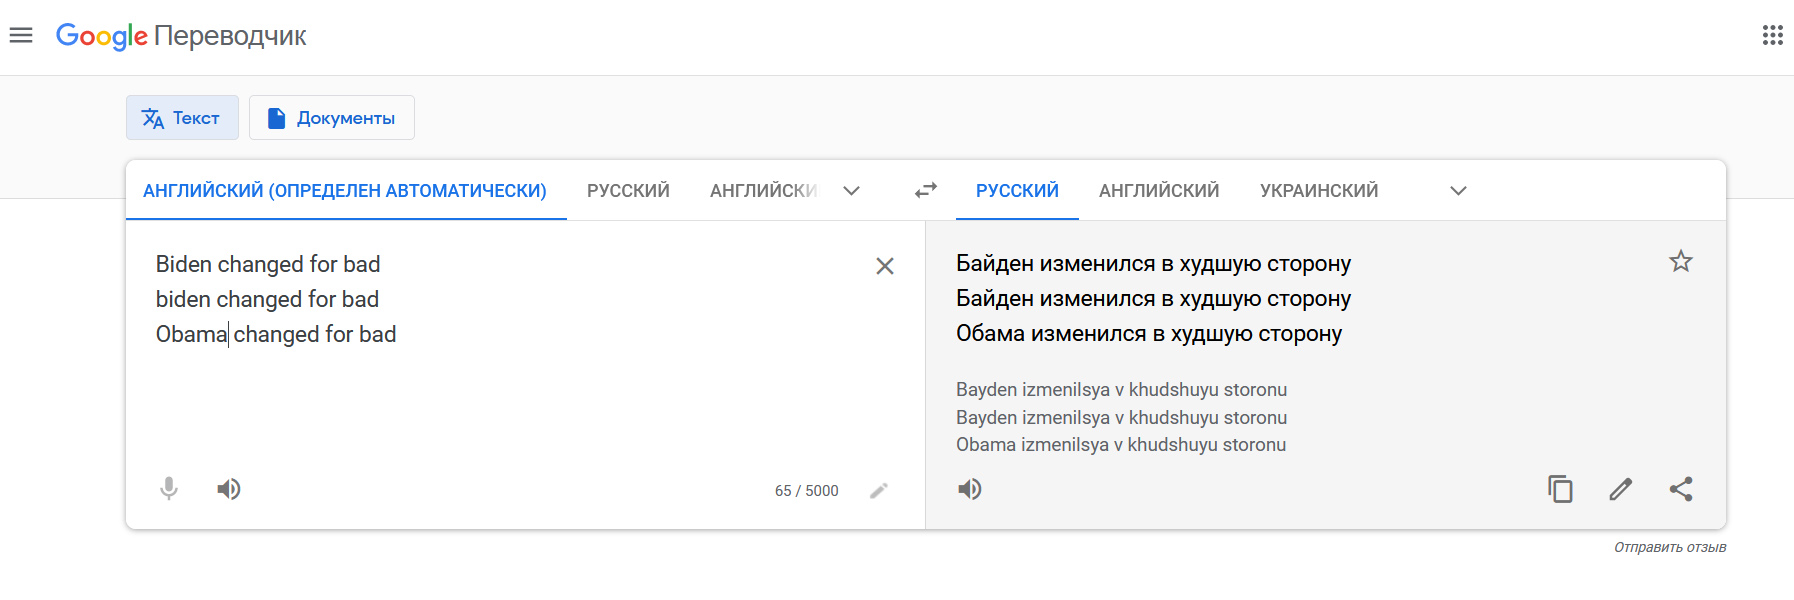Select Украинский as target language
The width and height of the screenshot is (1794, 600).
coord(1319,190)
